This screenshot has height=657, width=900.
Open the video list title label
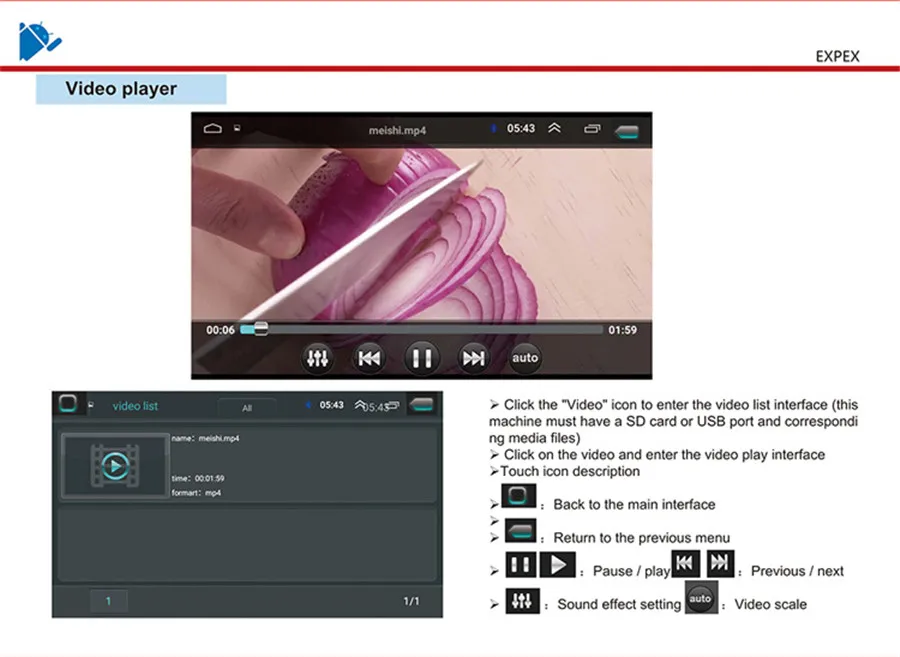[135, 406]
